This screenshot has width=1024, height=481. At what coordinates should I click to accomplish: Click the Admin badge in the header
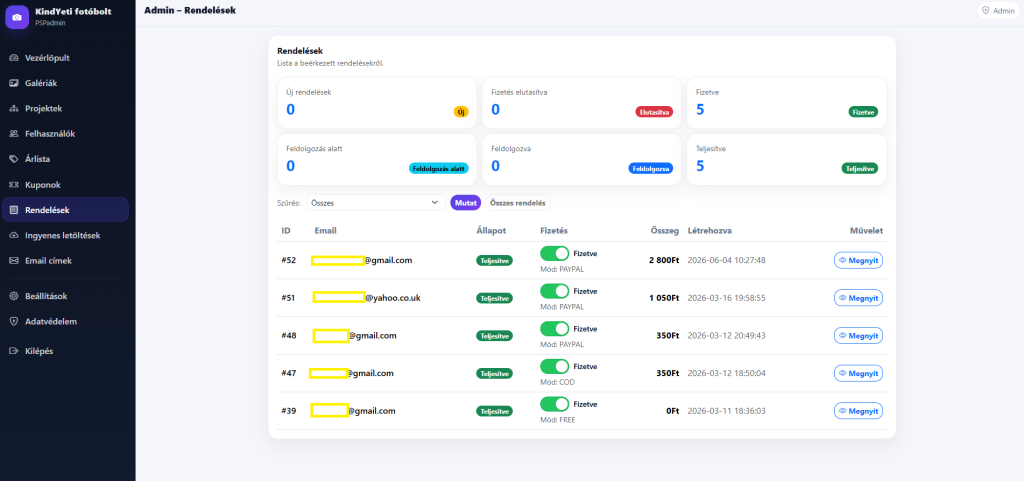[999, 10]
